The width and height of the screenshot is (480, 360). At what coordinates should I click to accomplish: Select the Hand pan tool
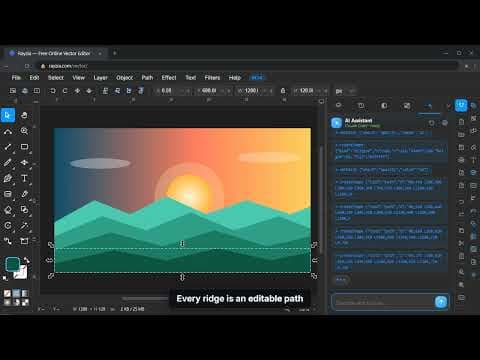(24, 115)
